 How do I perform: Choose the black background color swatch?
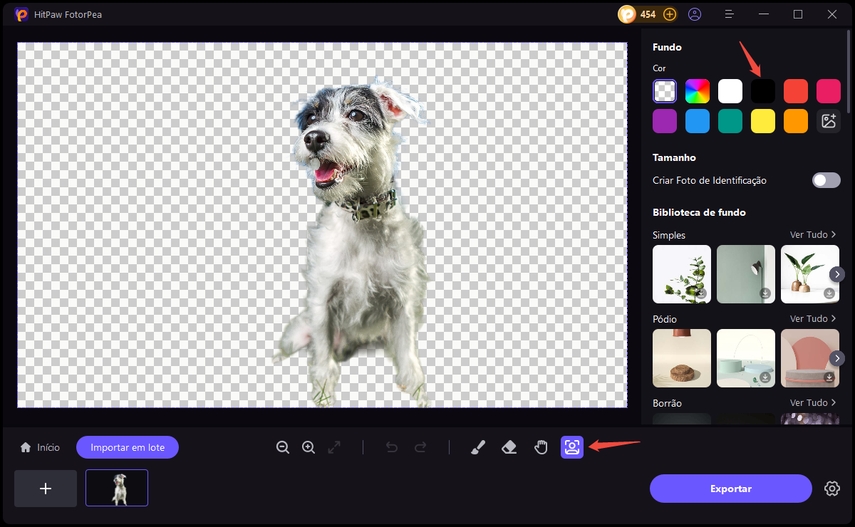pyautogui.click(x=763, y=91)
